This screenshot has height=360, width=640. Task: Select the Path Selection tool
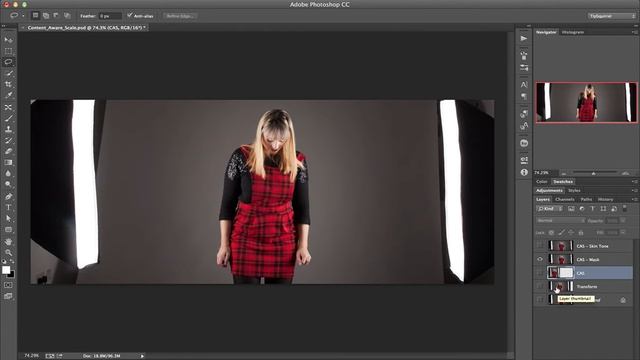[8, 218]
